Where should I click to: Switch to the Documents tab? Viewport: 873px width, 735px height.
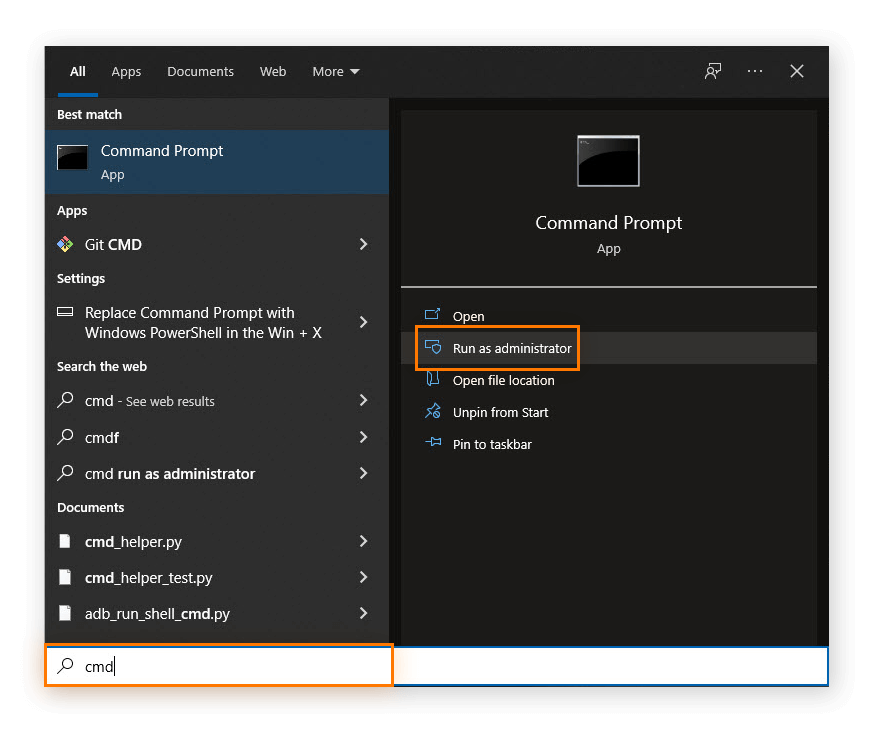point(200,71)
